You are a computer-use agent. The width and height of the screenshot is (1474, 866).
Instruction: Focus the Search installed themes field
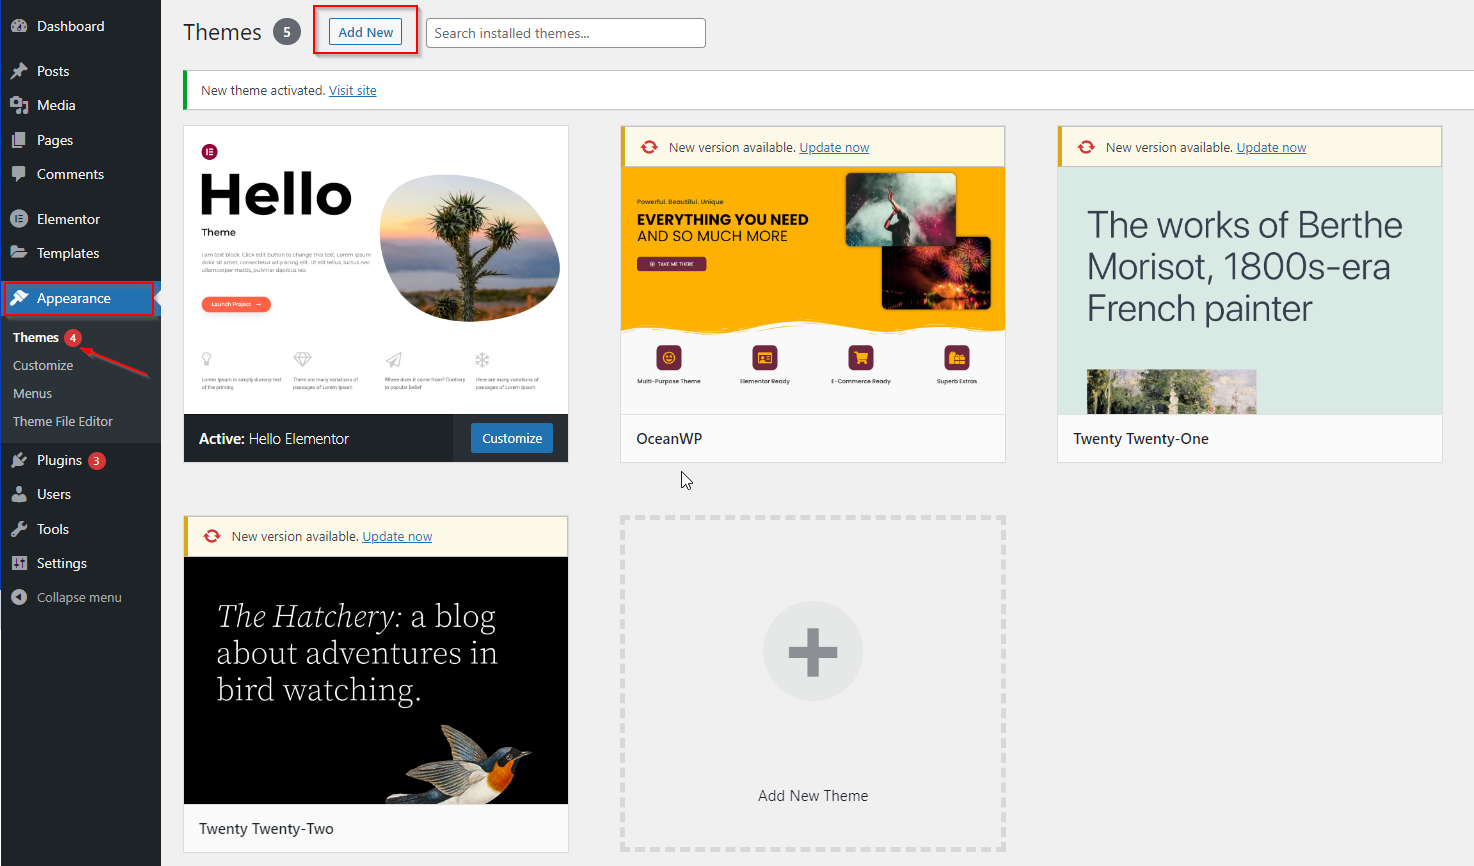point(566,33)
